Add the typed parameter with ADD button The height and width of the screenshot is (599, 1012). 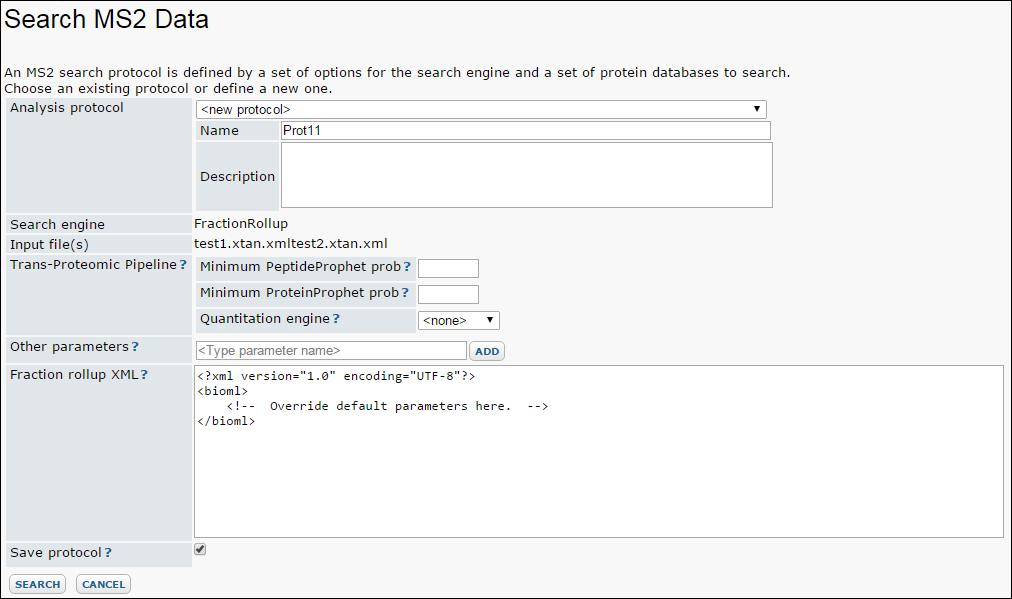pyautogui.click(x=487, y=351)
